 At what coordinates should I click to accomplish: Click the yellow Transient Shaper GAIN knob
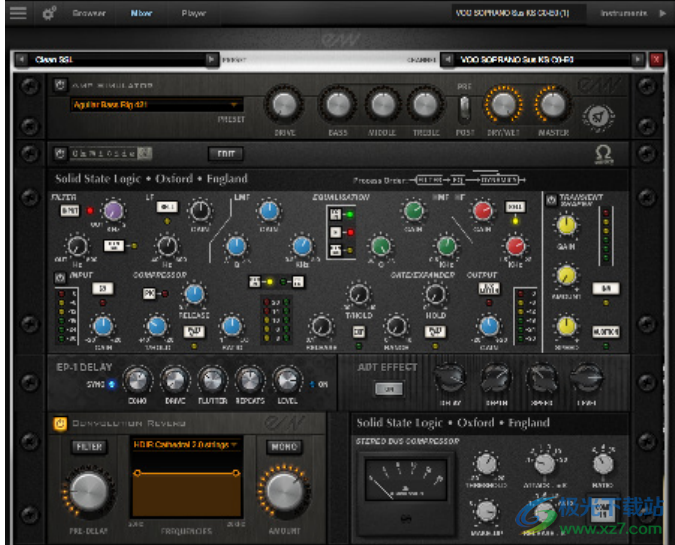(x=567, y=225)
